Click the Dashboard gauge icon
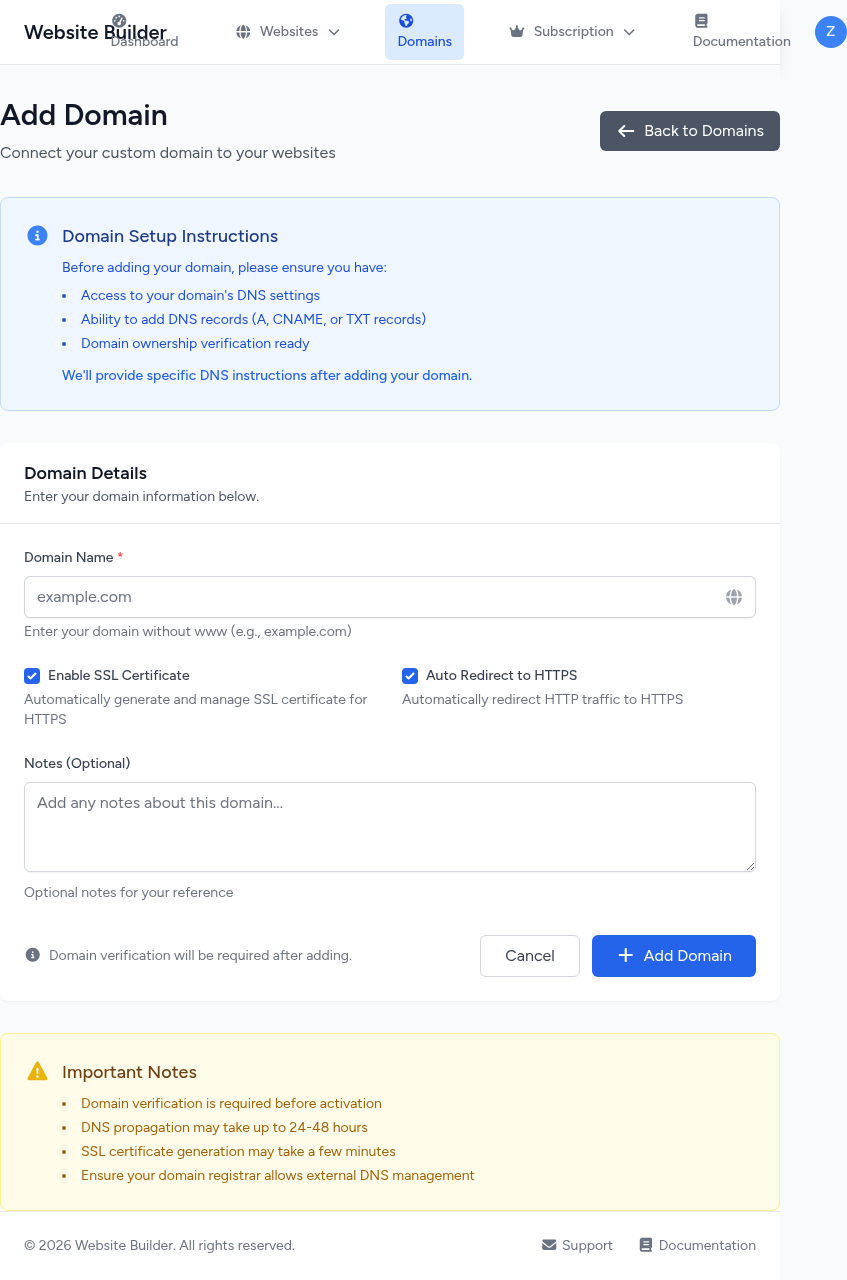This screenshot has height=1280, width=847. tap(119, 21)
